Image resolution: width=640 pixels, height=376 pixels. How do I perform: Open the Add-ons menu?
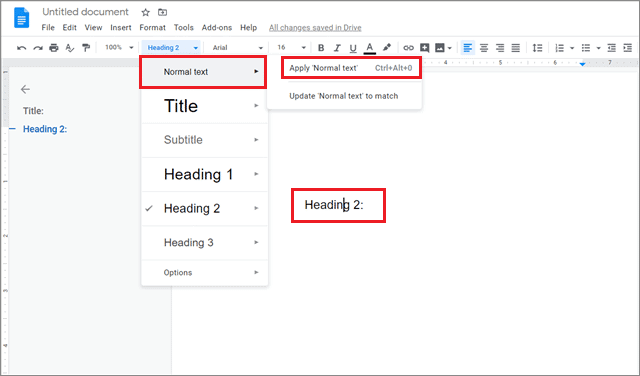(217, 28)
